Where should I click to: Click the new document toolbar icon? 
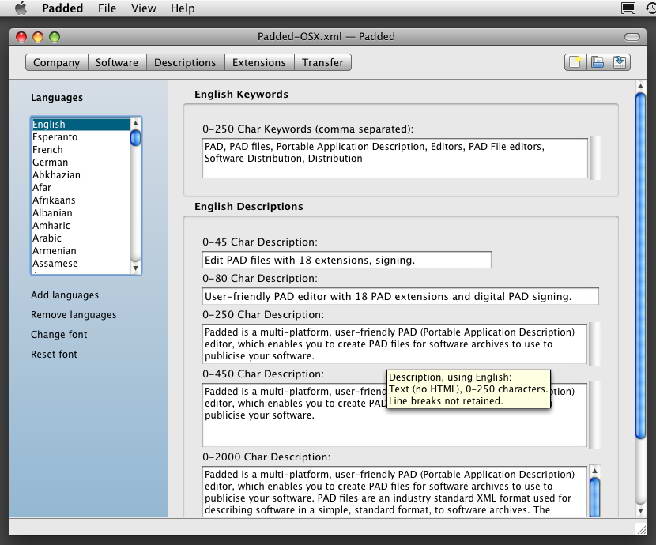(x=575, y=62)
